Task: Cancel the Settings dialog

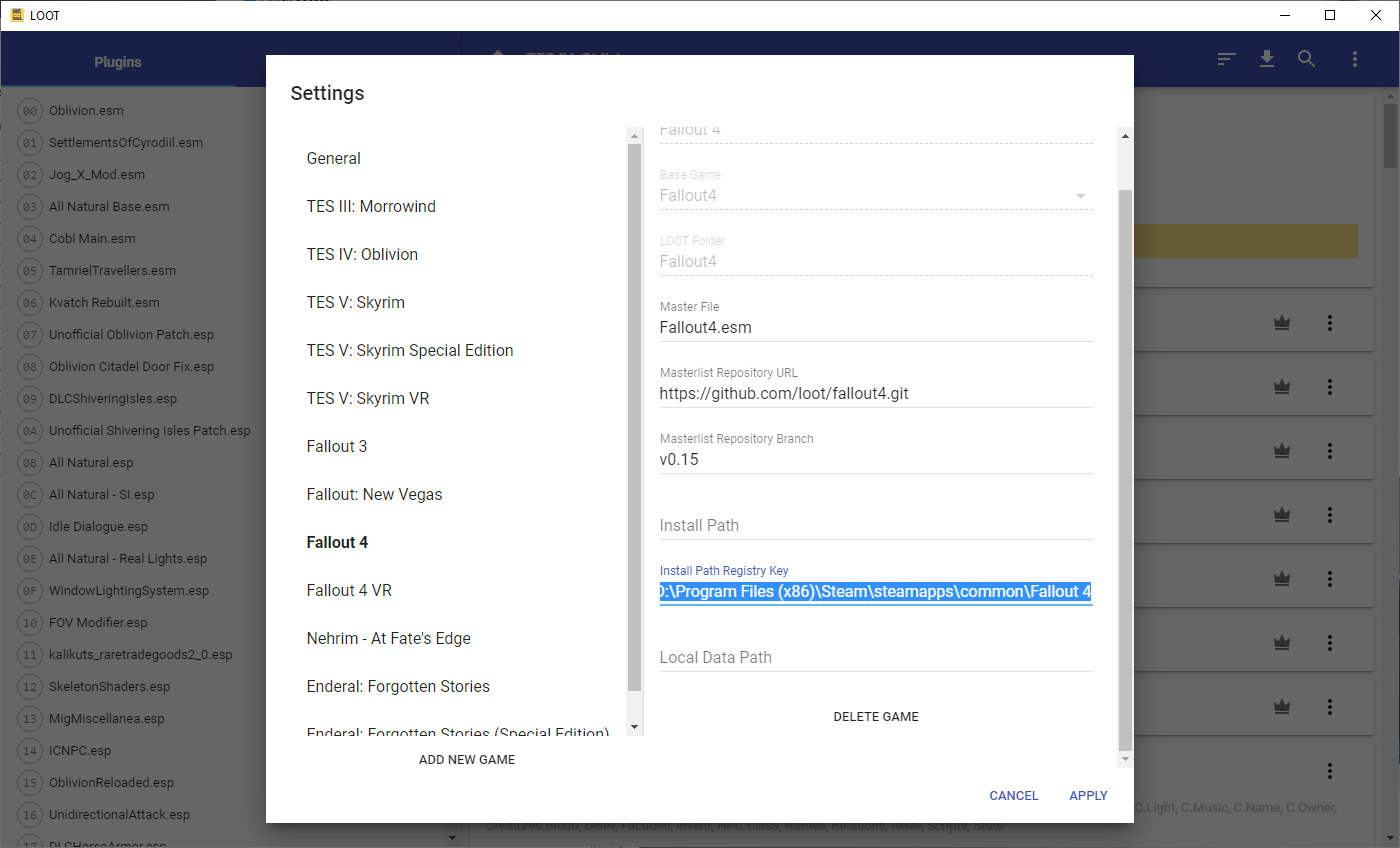Action: click(x=1014, y=796)
